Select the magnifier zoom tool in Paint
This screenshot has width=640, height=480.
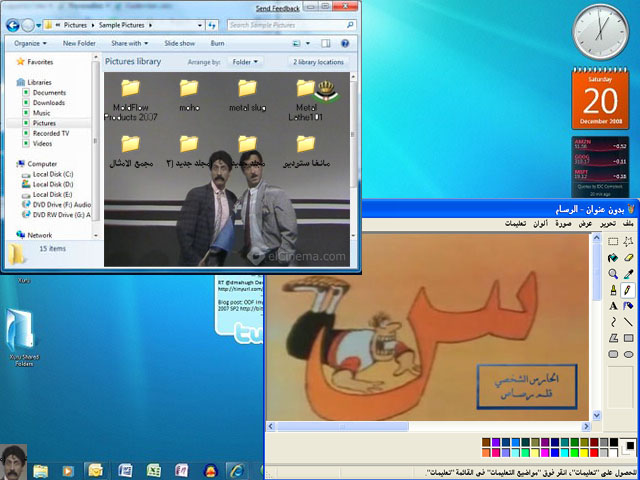(x=613, y=274)
